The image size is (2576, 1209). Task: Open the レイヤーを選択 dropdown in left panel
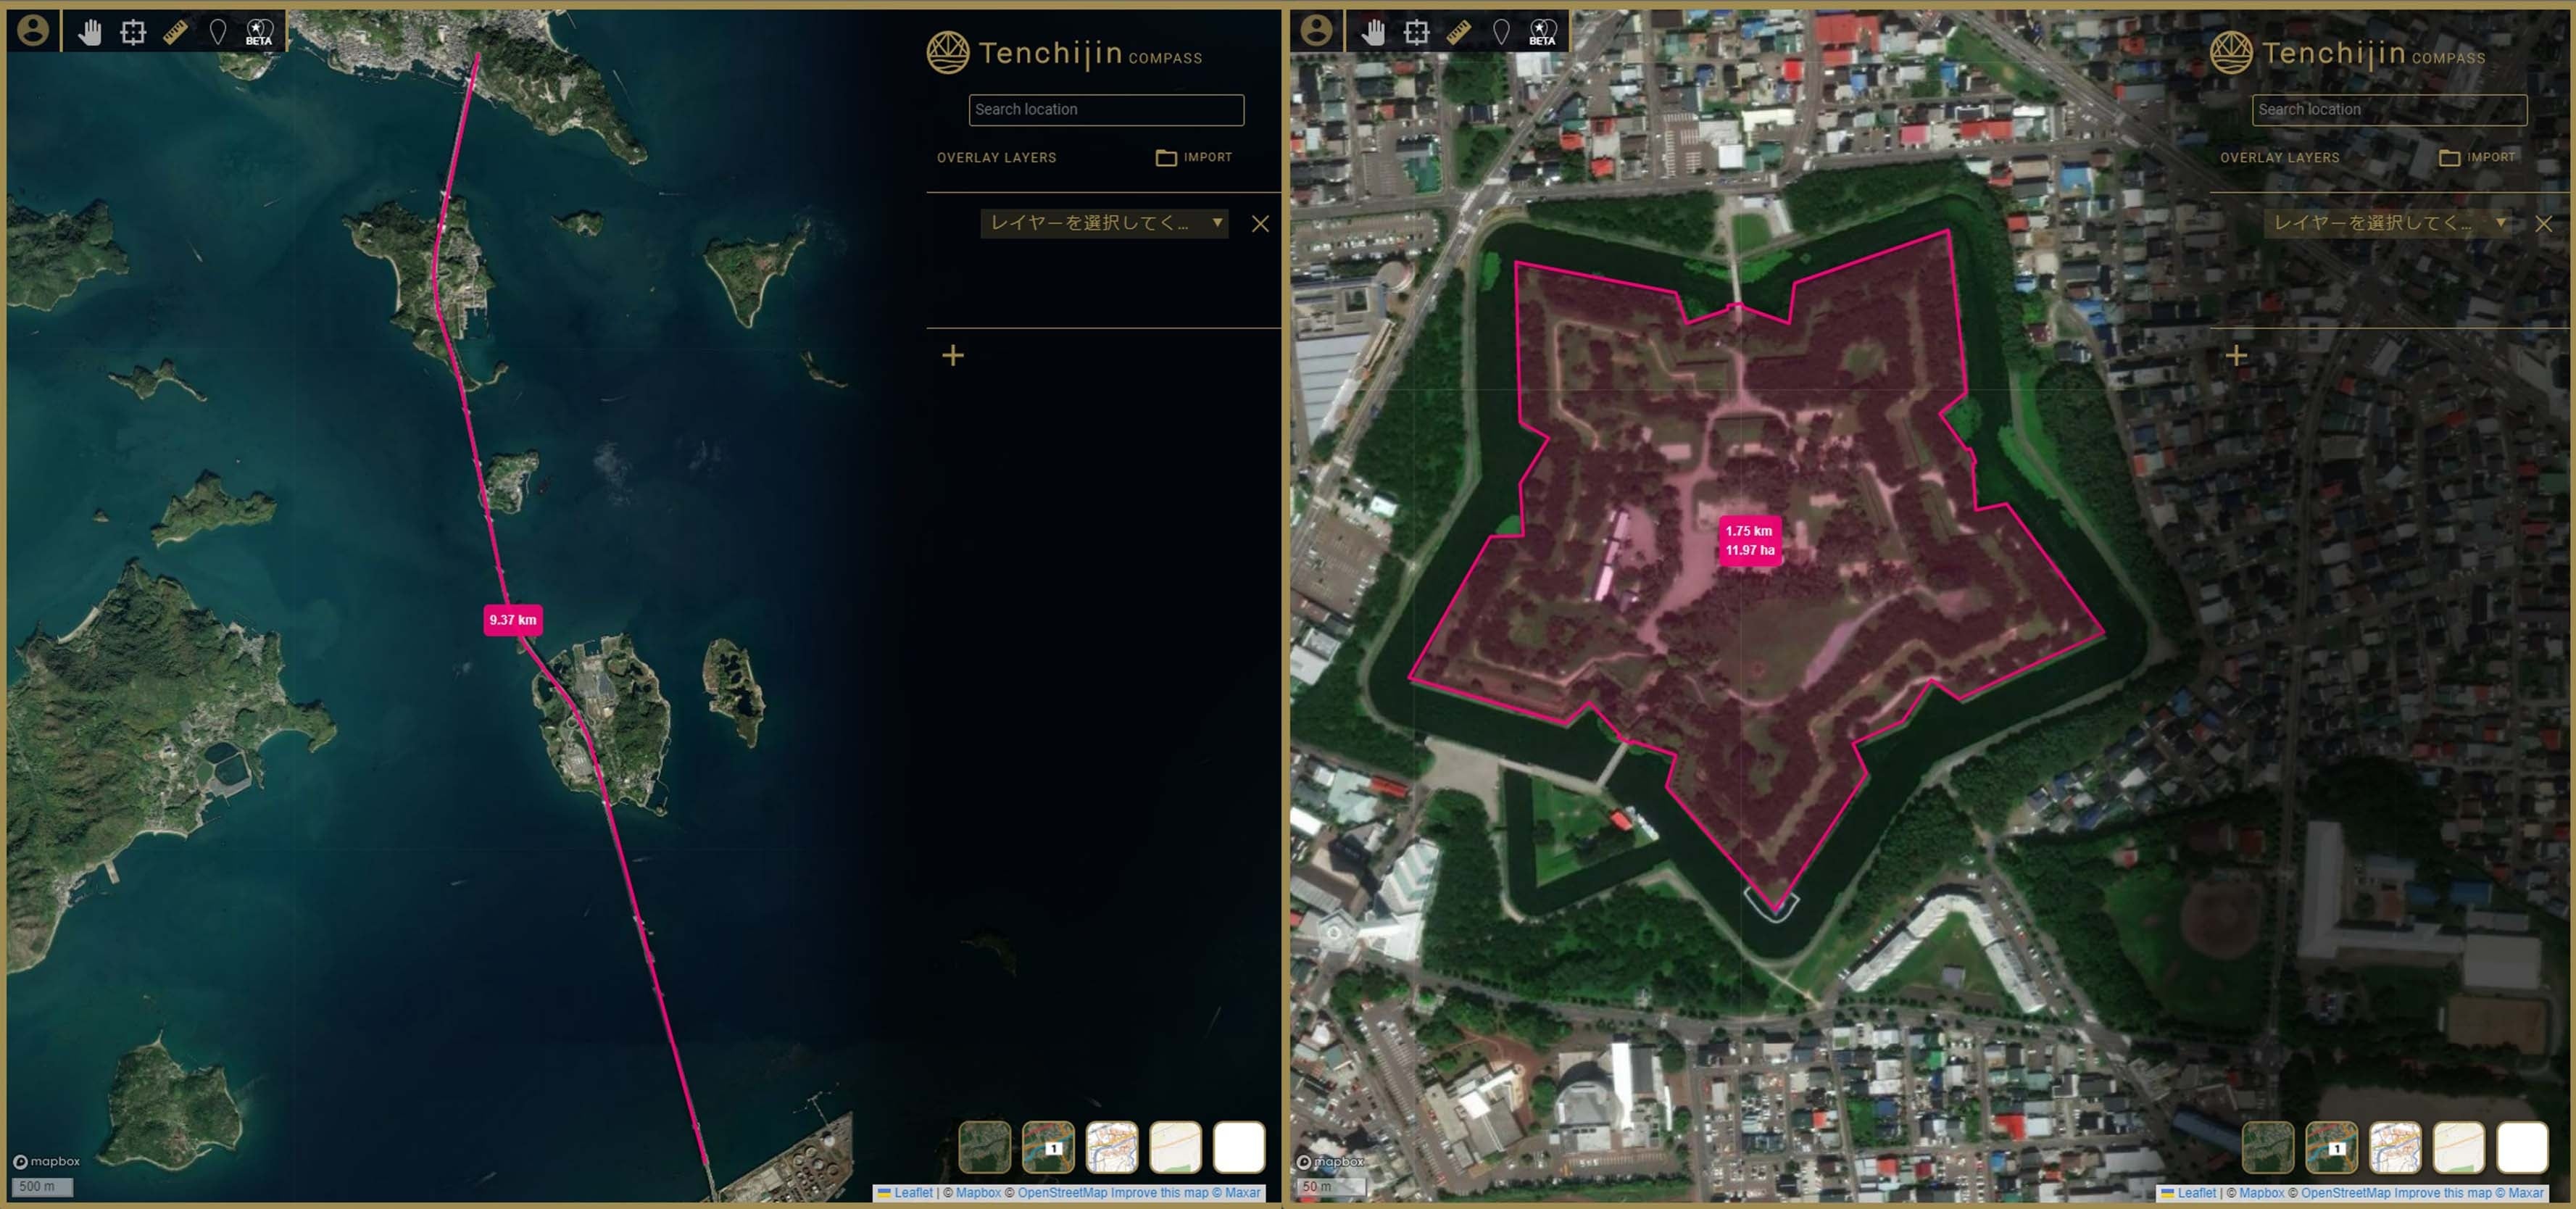(1104, 223)
